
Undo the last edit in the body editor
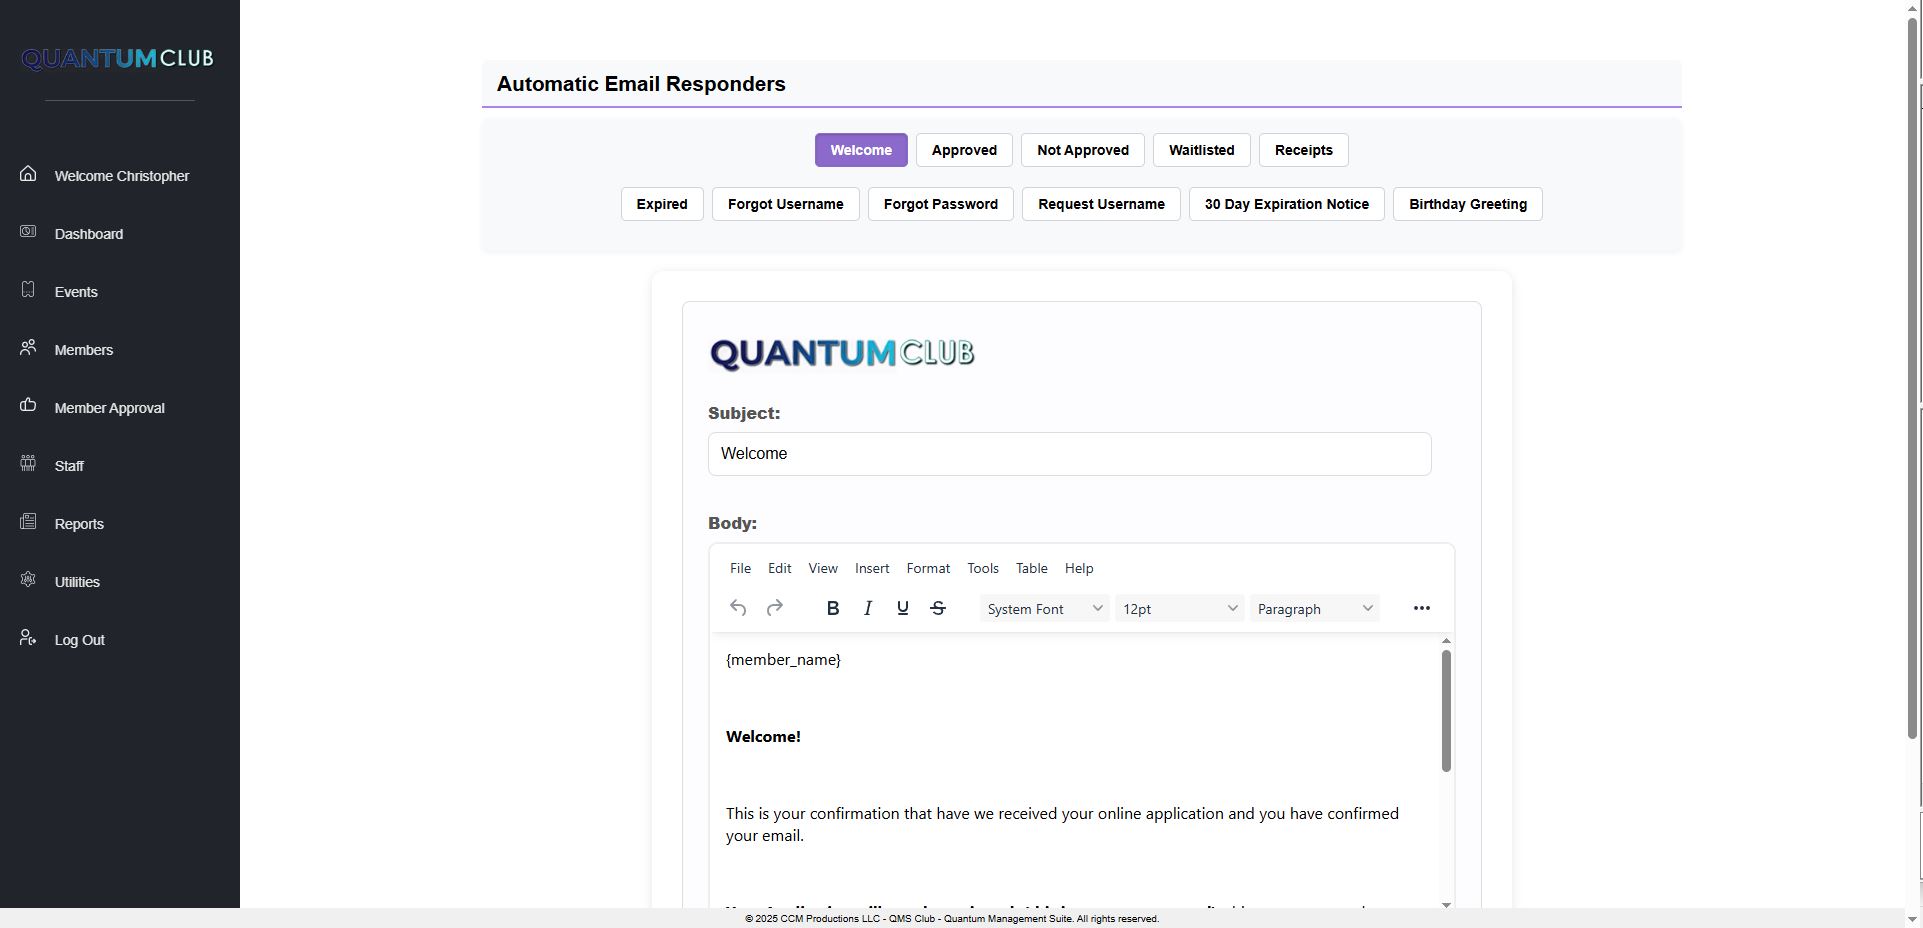tap(737, 607)
